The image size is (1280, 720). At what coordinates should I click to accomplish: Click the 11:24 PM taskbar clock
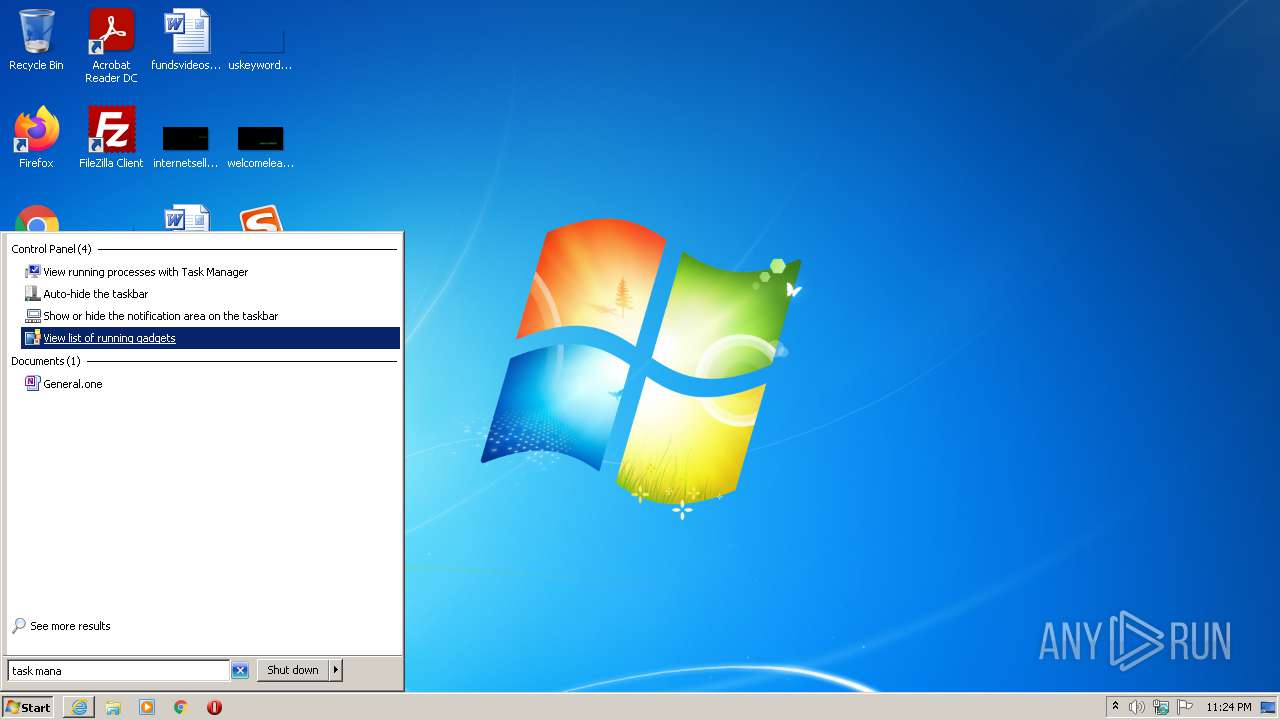1229,707
